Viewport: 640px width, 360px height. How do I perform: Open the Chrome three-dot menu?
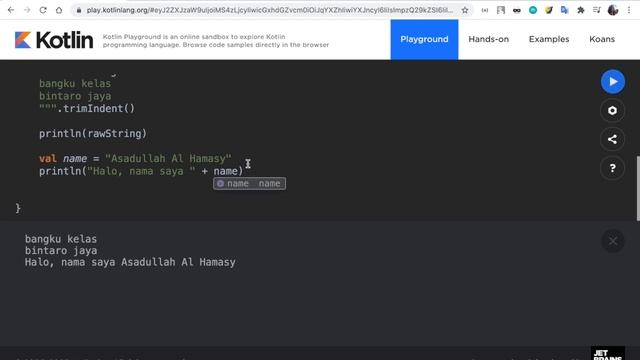tap(629, 10)
